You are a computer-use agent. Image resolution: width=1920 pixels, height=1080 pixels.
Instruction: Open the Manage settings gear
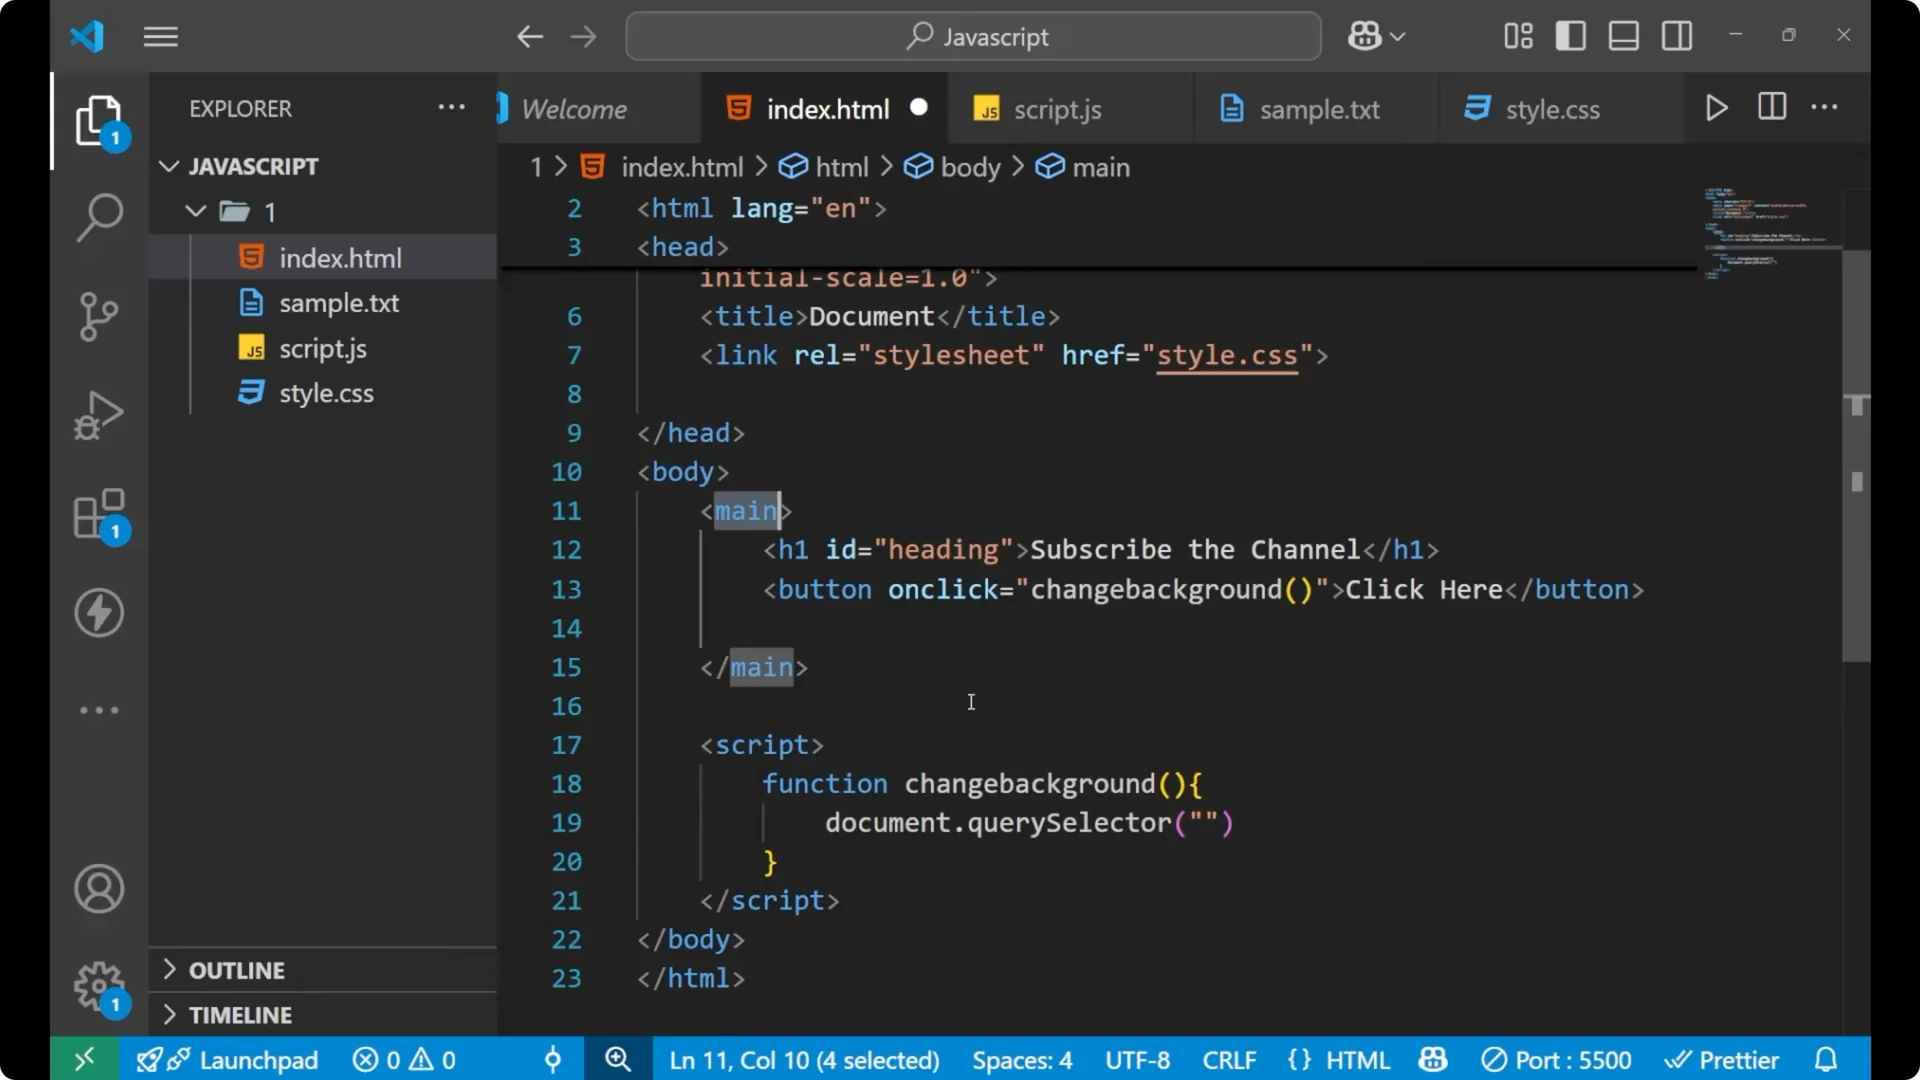[98, 986]
